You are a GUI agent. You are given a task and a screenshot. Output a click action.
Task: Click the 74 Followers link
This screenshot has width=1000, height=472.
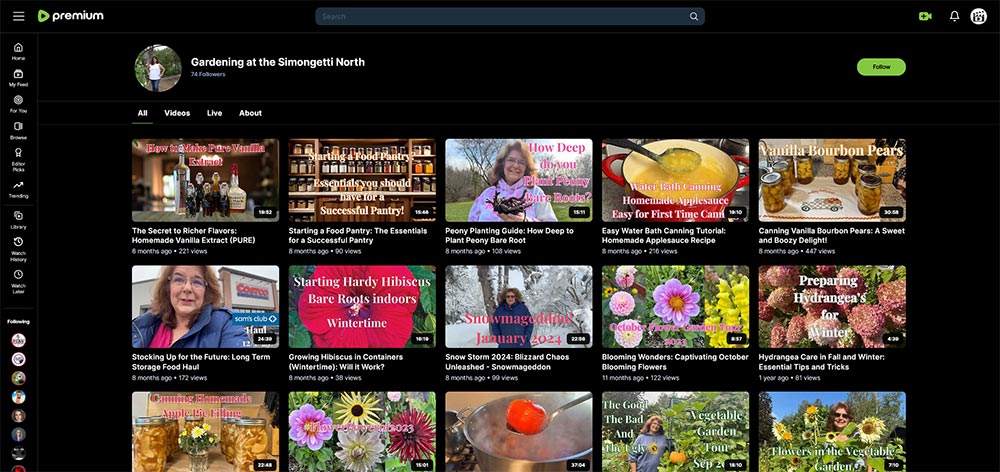pos(208,75)
